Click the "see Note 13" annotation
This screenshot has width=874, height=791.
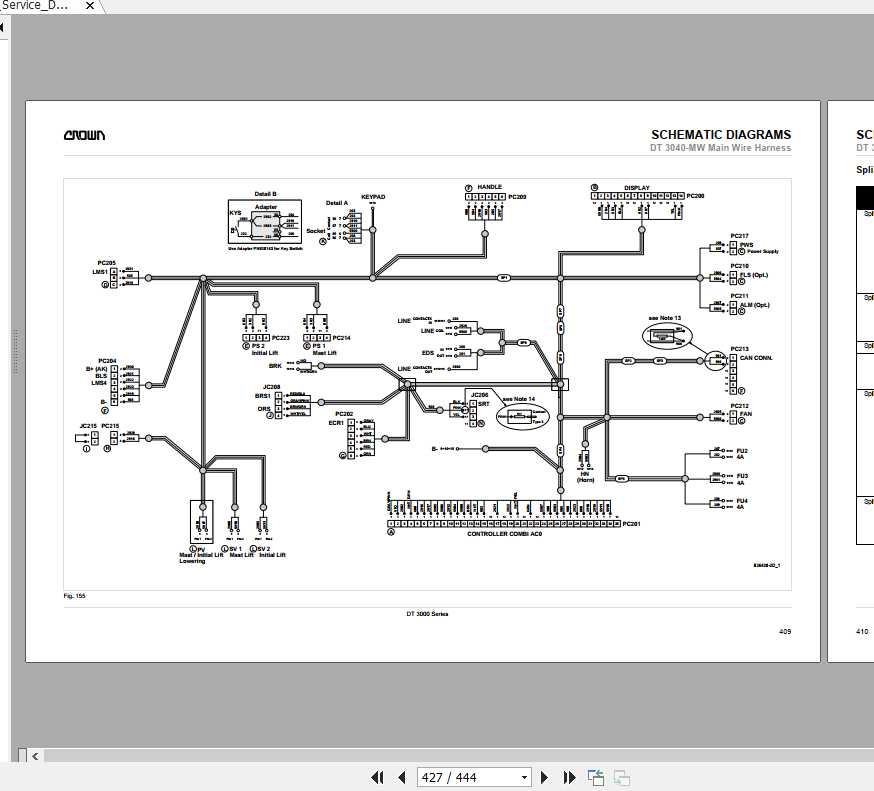(x=664, y=318)
